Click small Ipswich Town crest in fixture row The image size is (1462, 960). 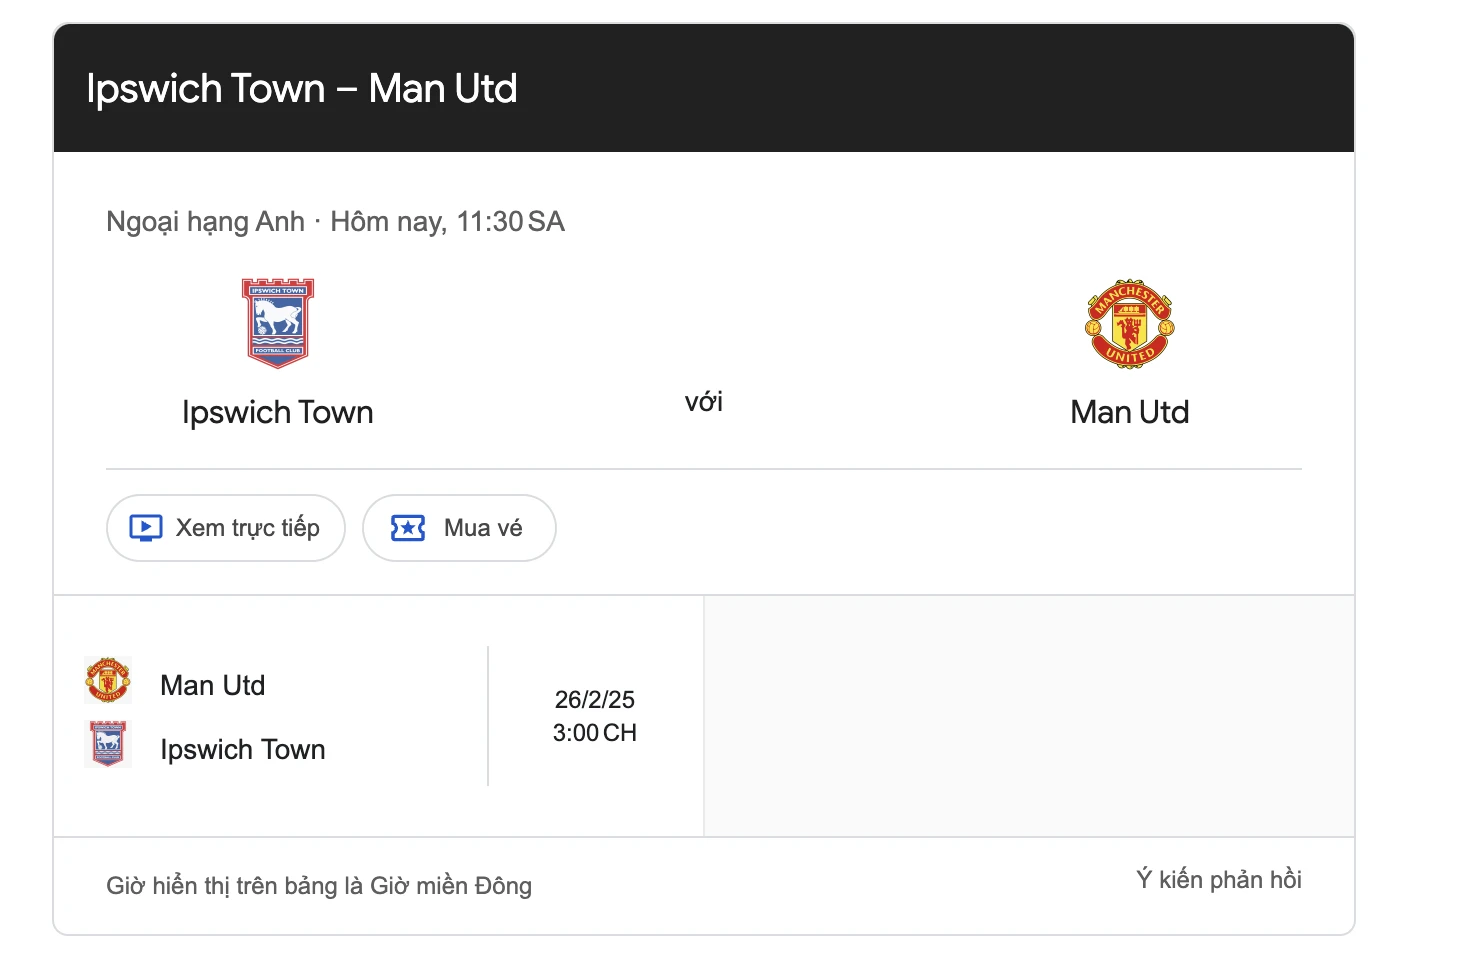[108, 744]
